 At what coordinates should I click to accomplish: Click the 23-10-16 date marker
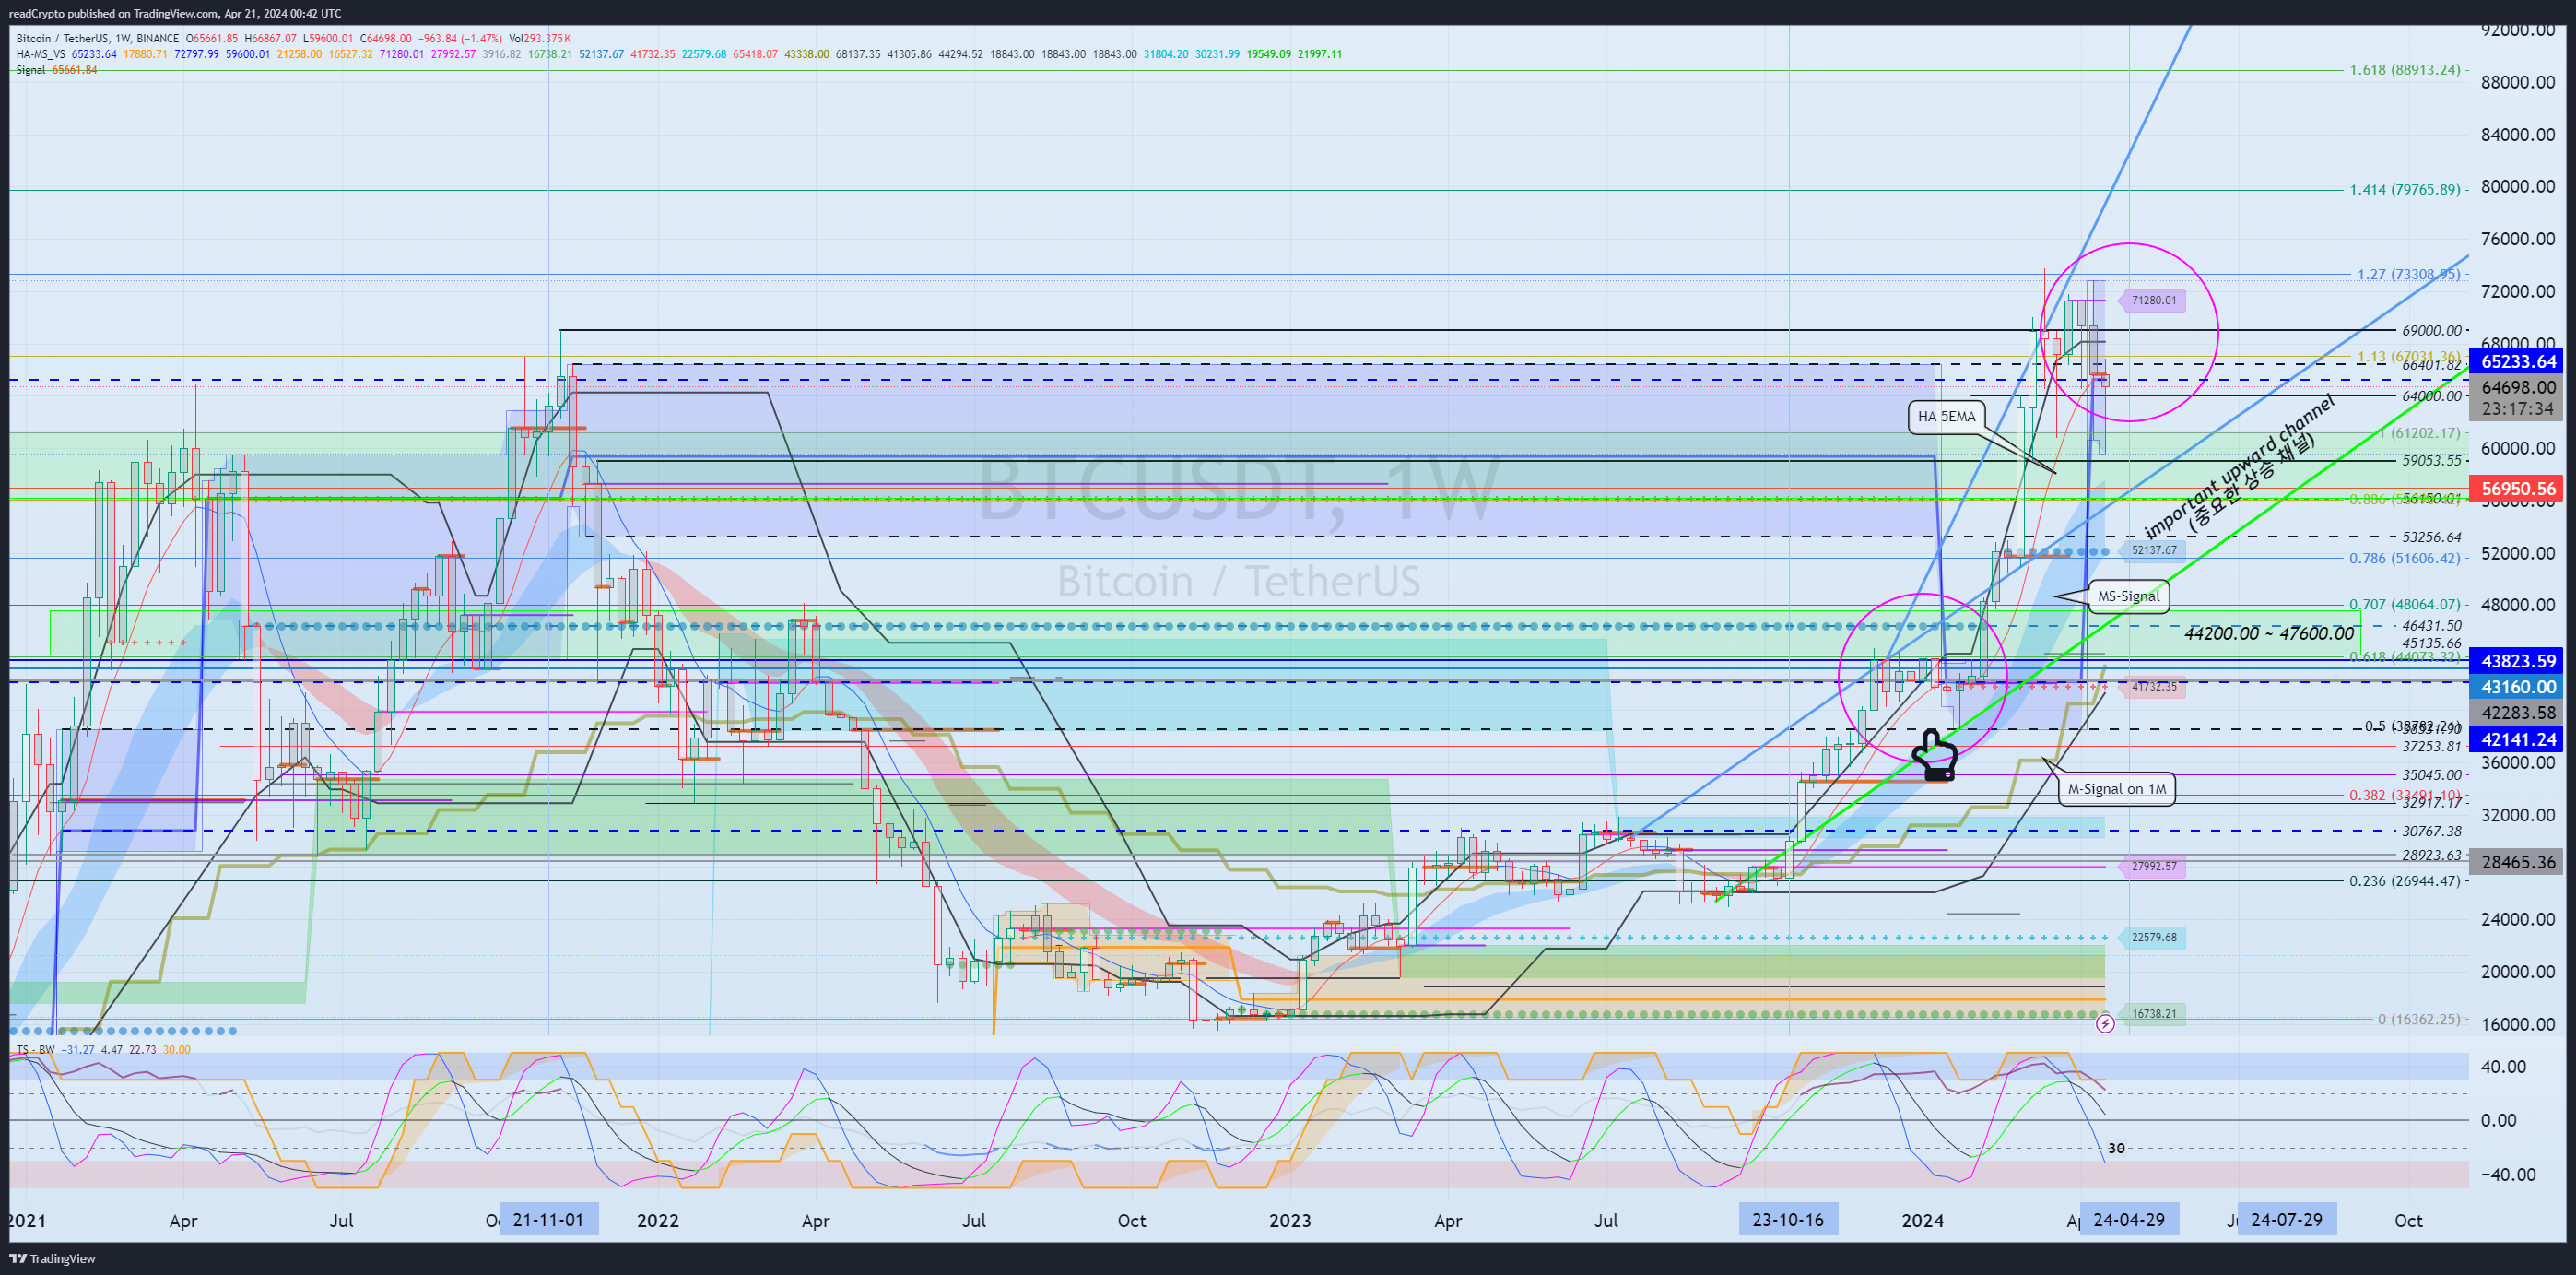click(x=1788, y=1220)
